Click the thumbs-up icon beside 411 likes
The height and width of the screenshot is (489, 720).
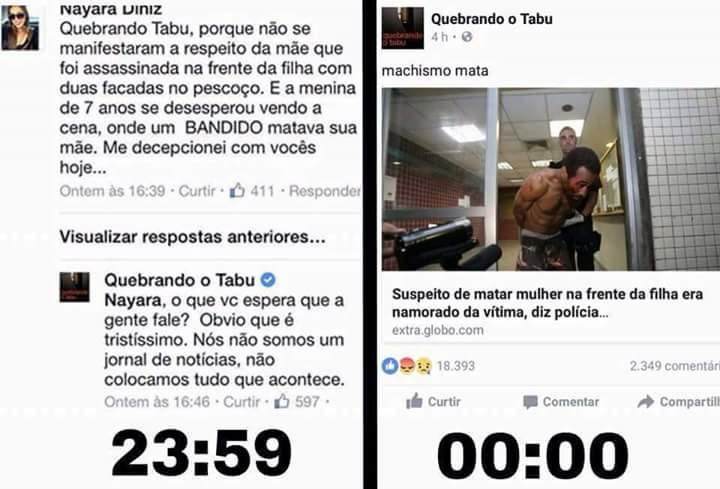click(x=237, y=190)
